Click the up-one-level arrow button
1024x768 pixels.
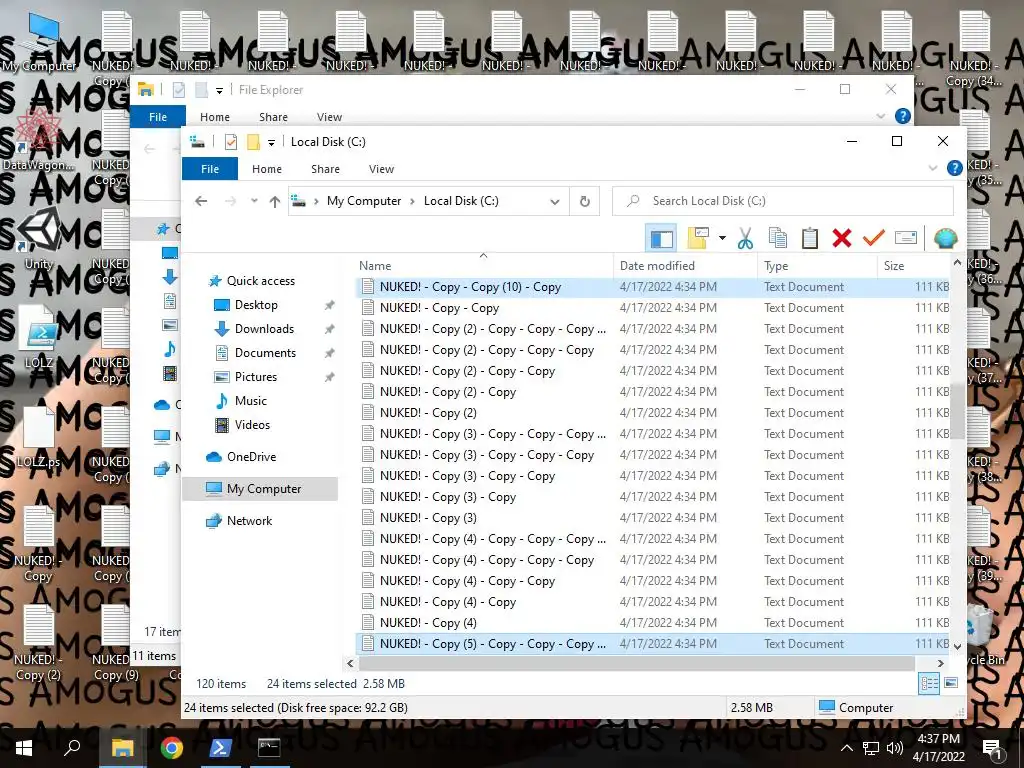tap(275, 202)
